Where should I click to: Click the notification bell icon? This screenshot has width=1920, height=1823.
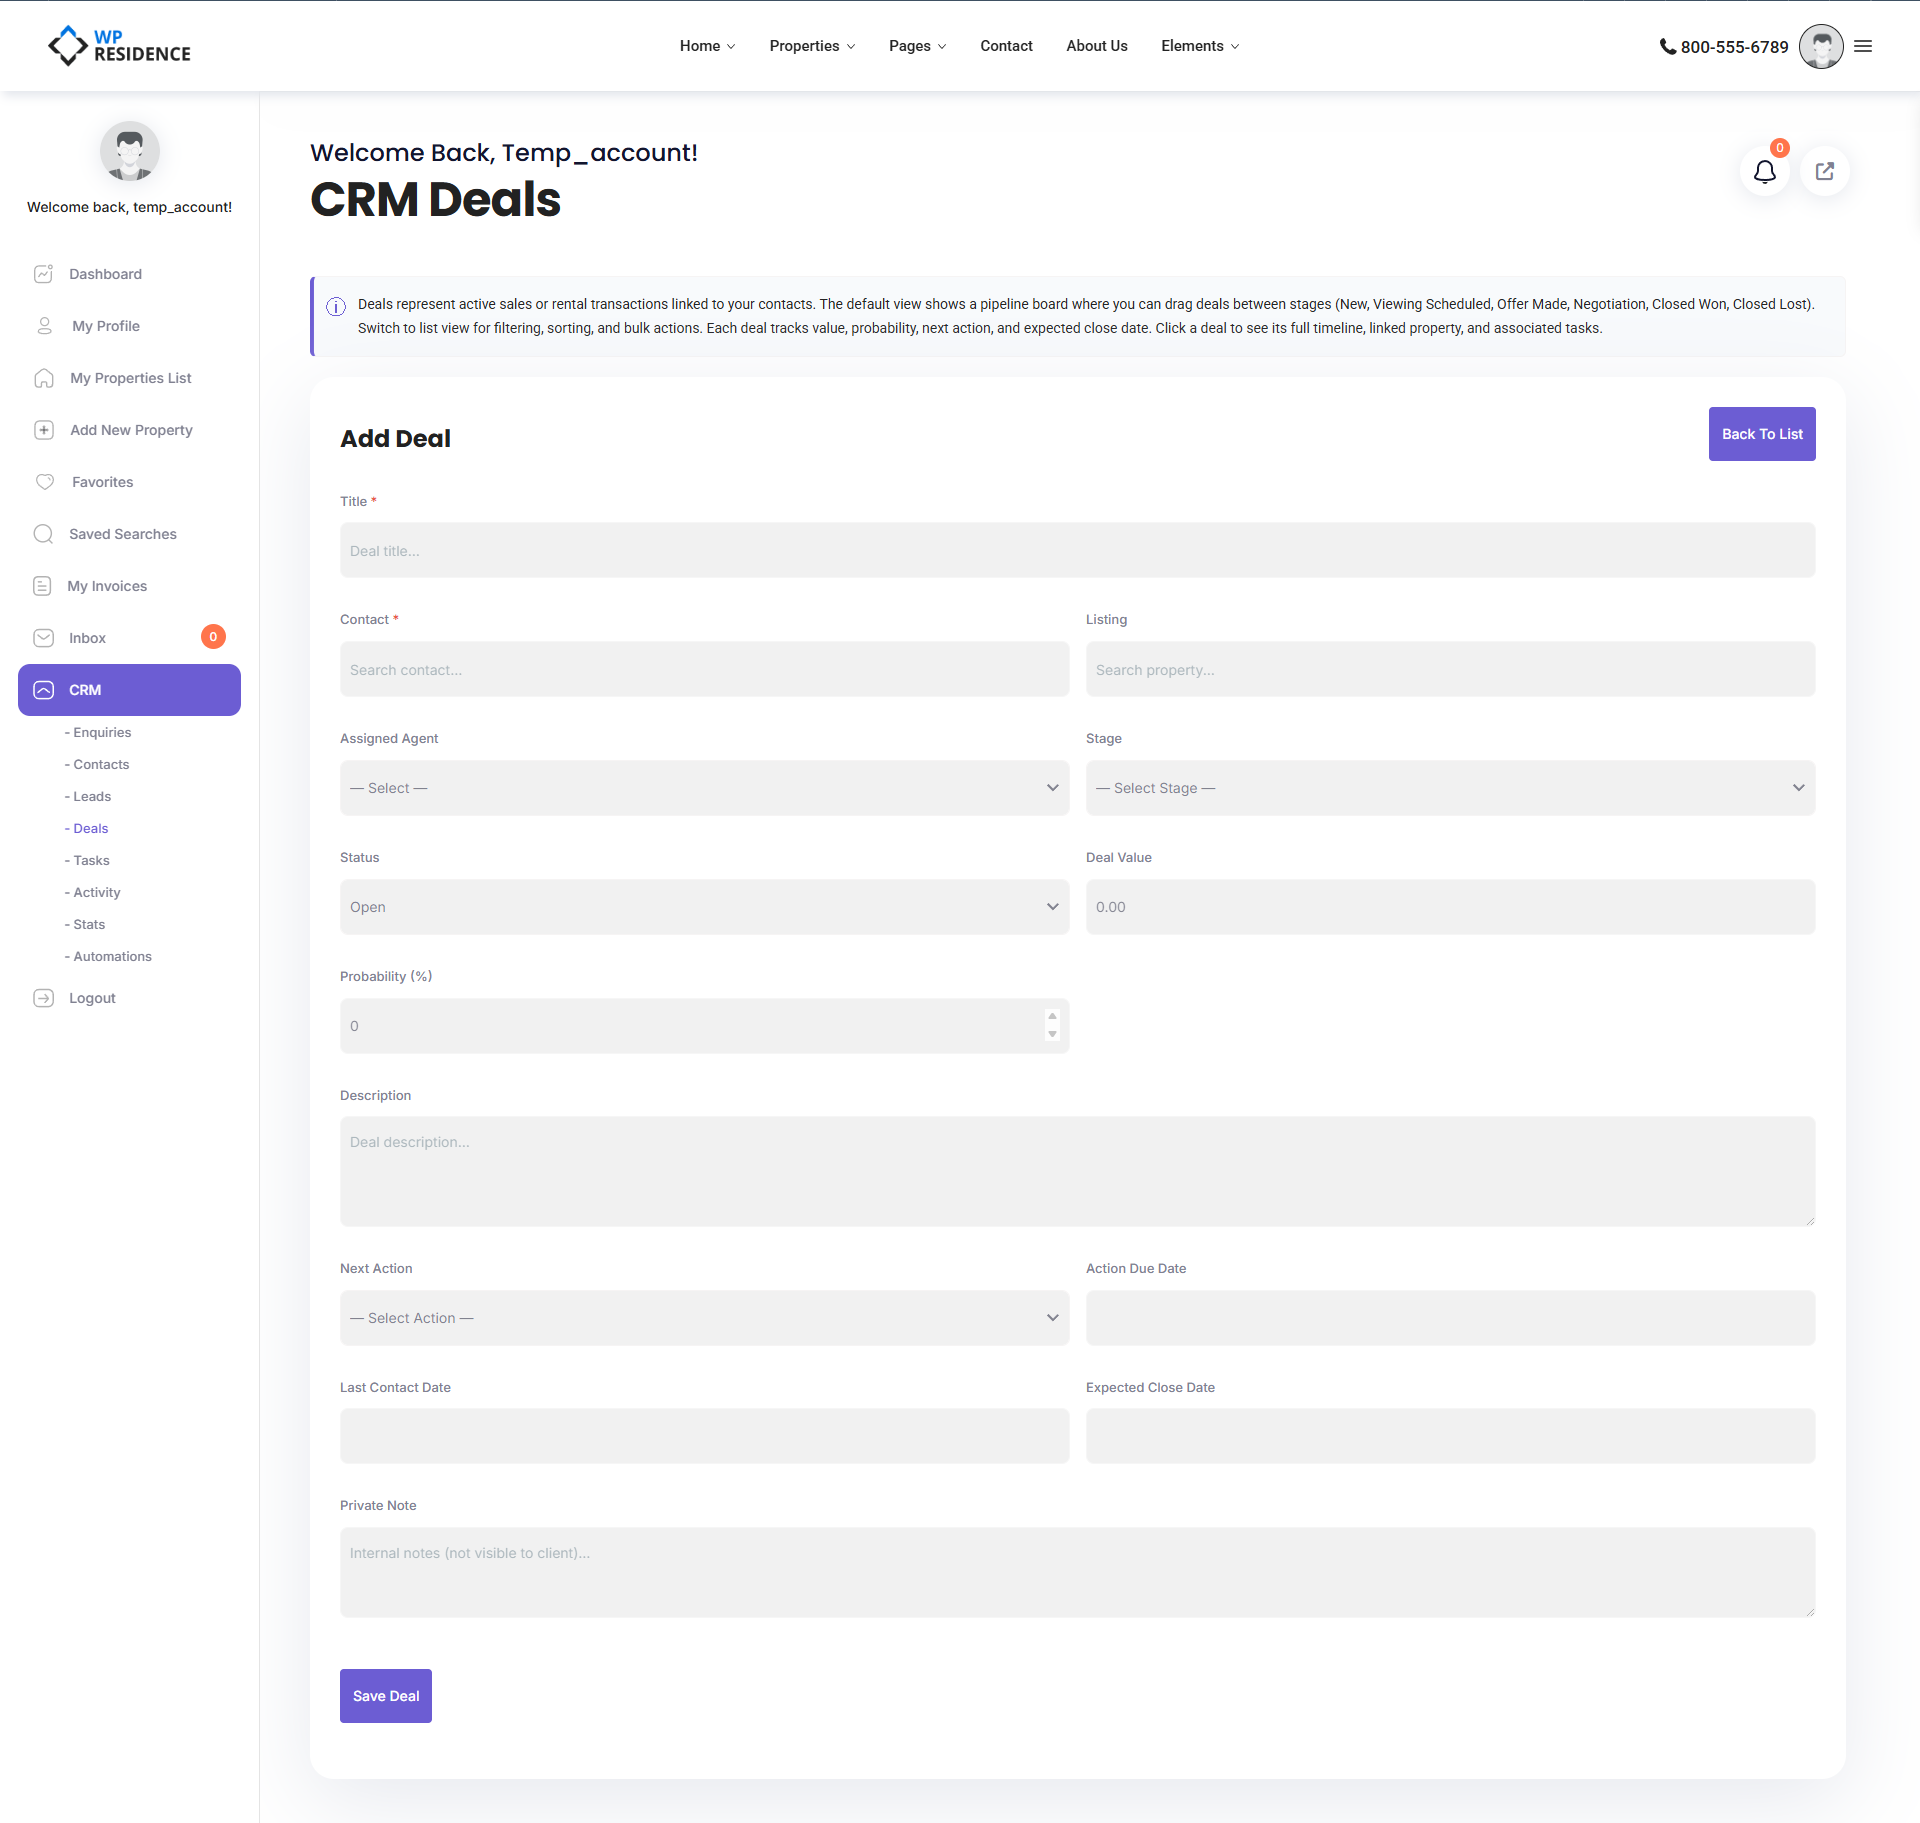1764,172
